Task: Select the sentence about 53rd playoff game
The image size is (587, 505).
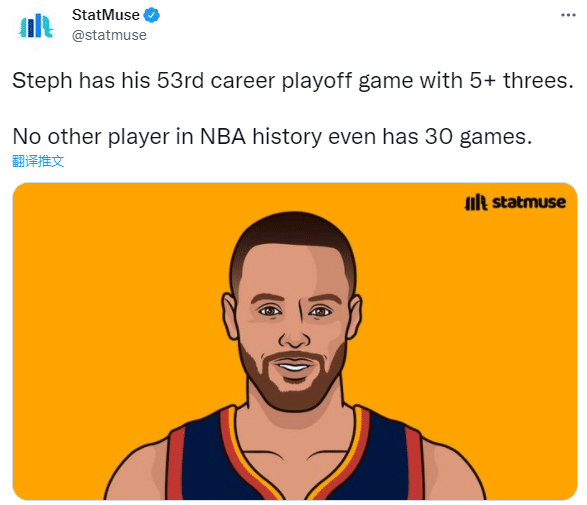Action: tap(293, 80)
